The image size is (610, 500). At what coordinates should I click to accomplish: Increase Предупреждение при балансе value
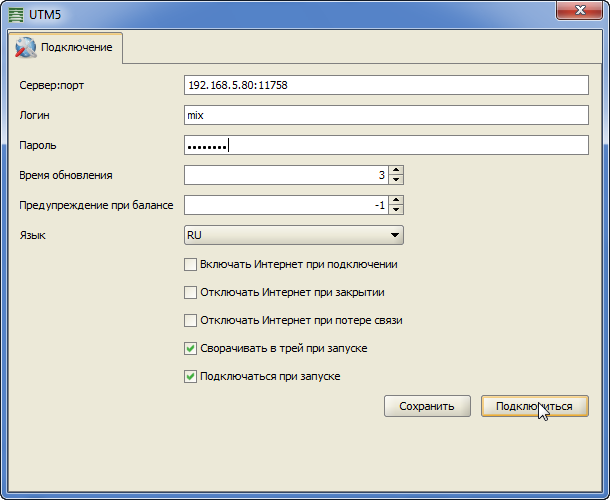pyautogui.click(x=396, y=201)
